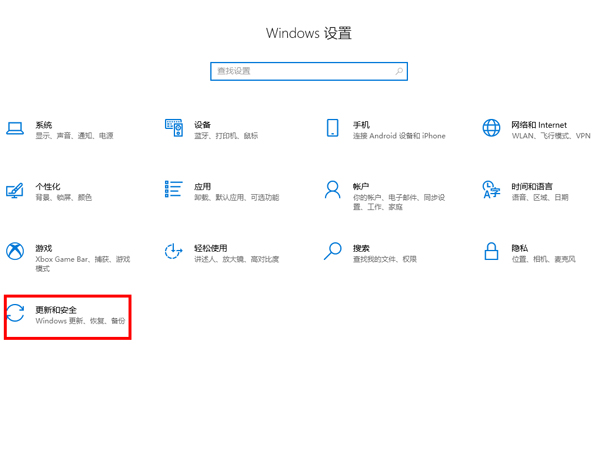This screenshot has width=600, height=450.
Task: Open the 轻松使用 heading
Action: [211, 248]
